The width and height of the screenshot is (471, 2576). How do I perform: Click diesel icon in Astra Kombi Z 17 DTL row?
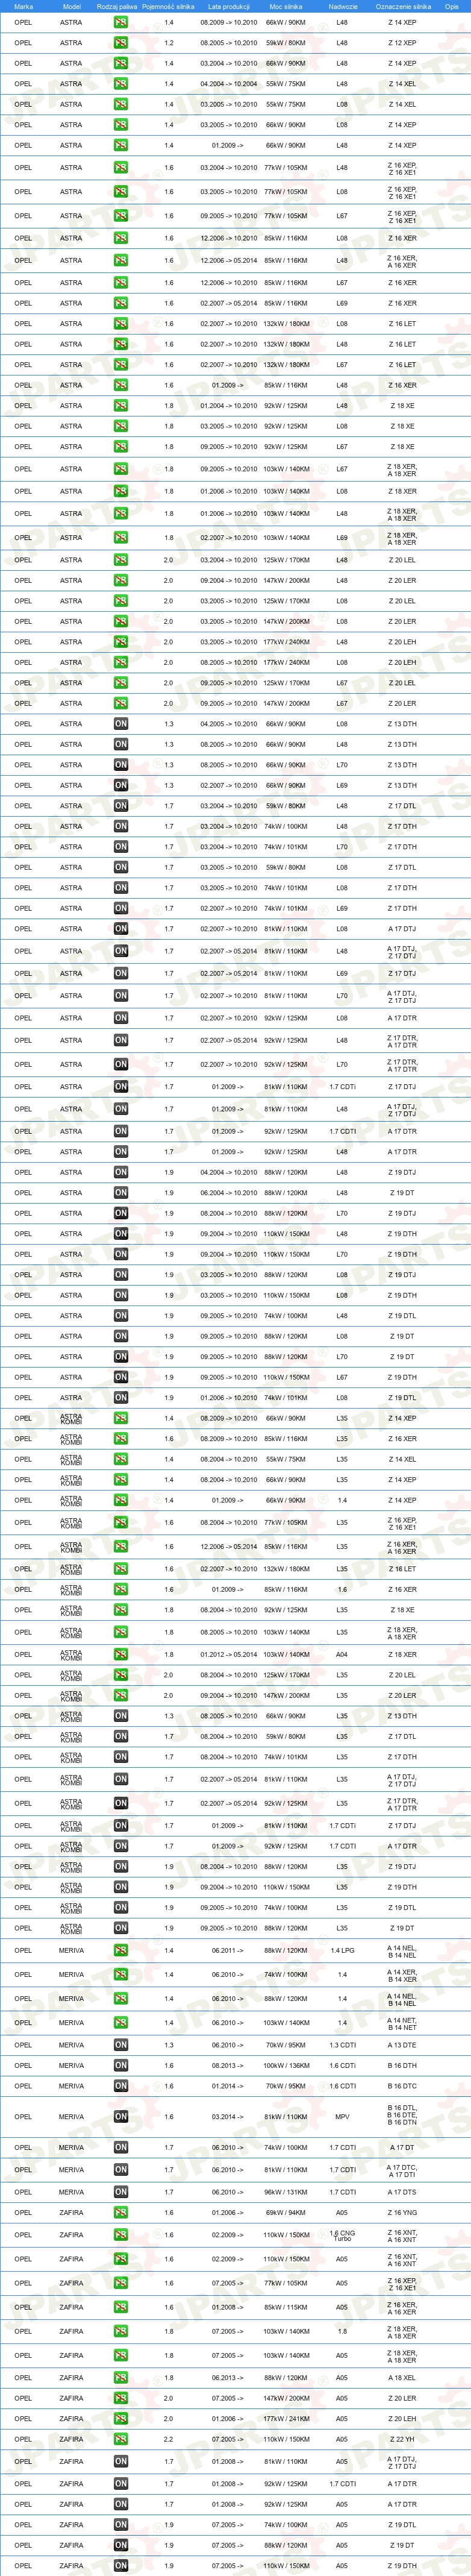[120, 1737]
